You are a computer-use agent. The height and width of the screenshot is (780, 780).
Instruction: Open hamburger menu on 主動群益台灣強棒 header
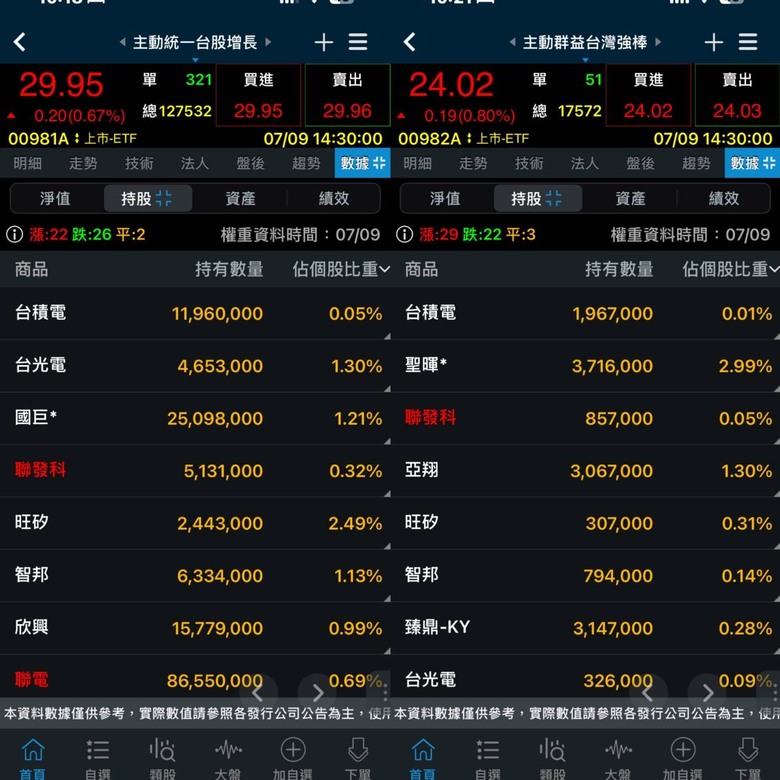748,42
